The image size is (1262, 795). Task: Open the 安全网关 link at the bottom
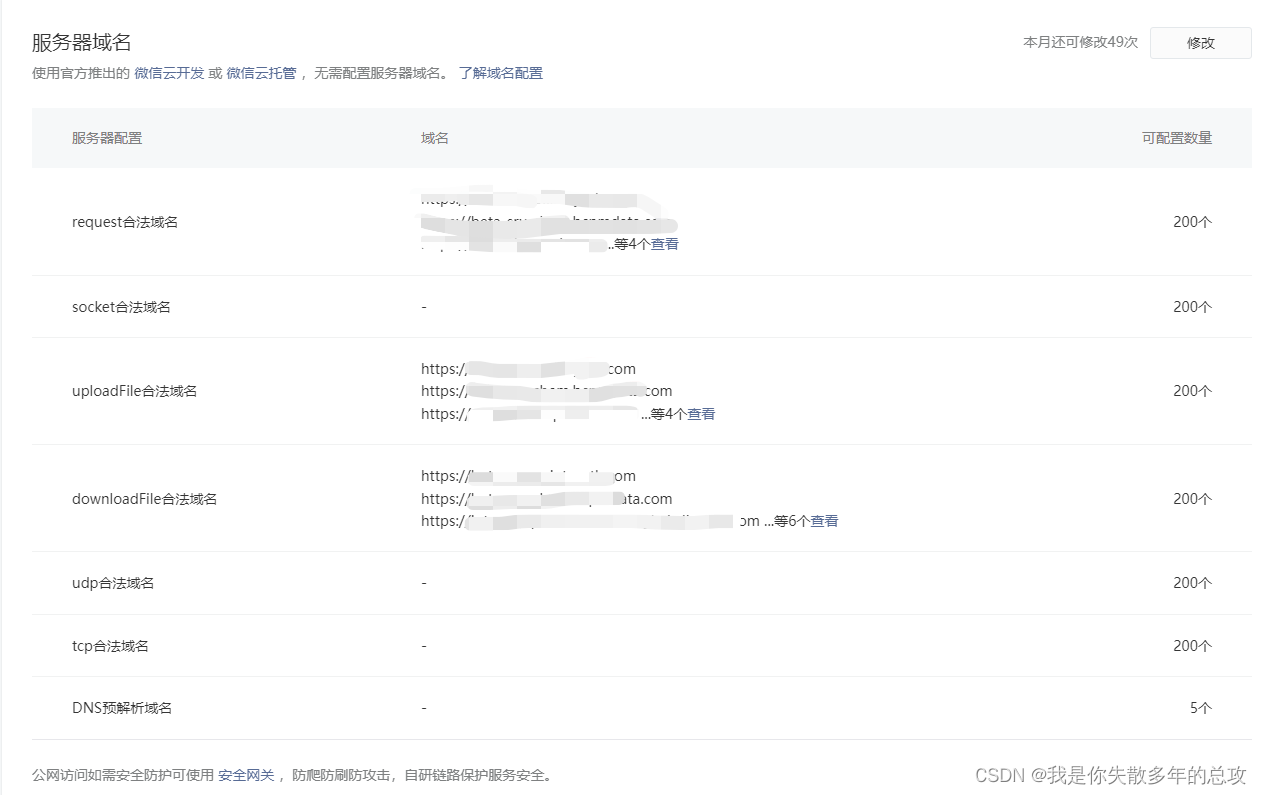click(245, 773)
